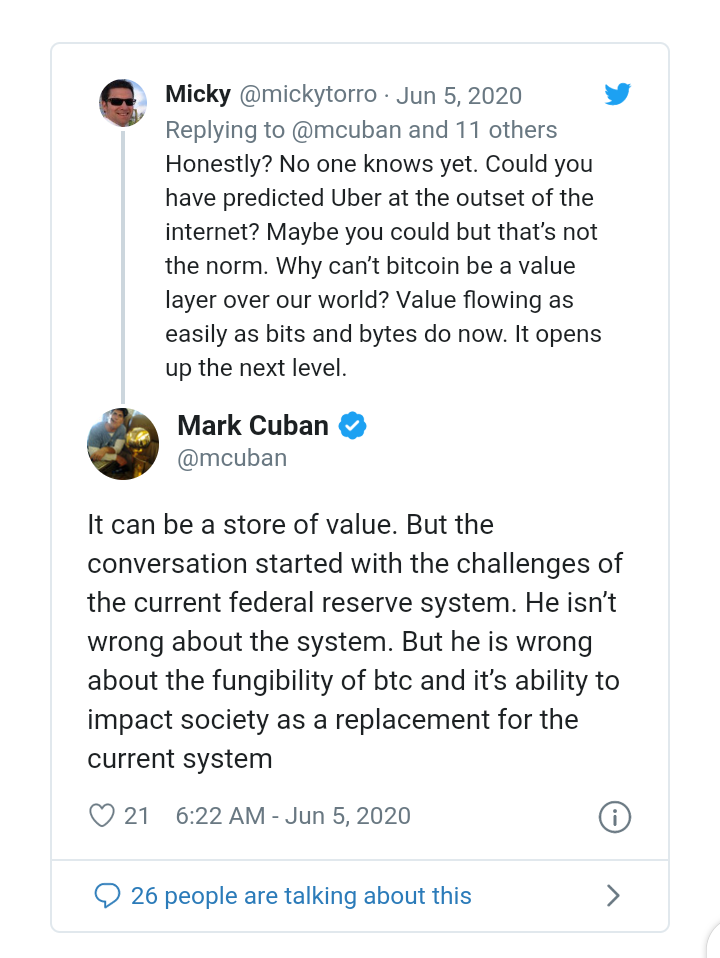Click the Micky display name
The width and height of the screenshot is (720, 958).
pos(198,94)
